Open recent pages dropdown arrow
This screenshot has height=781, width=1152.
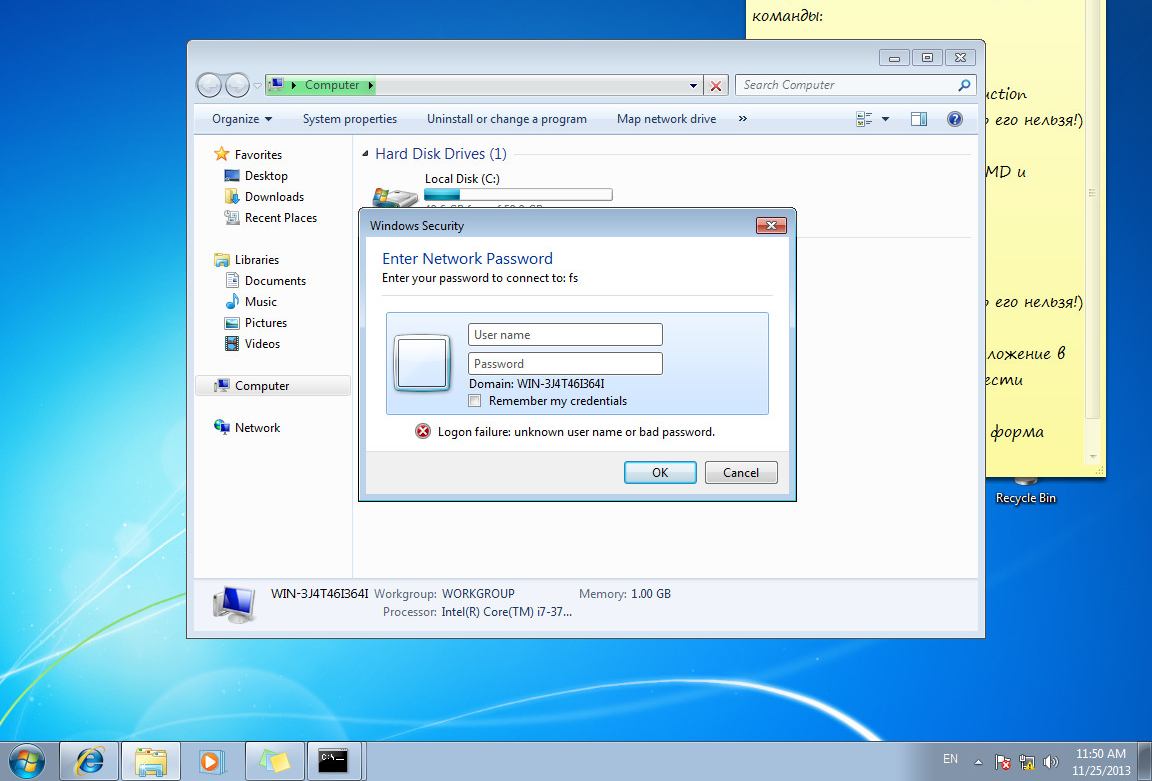tap(257, 86)
